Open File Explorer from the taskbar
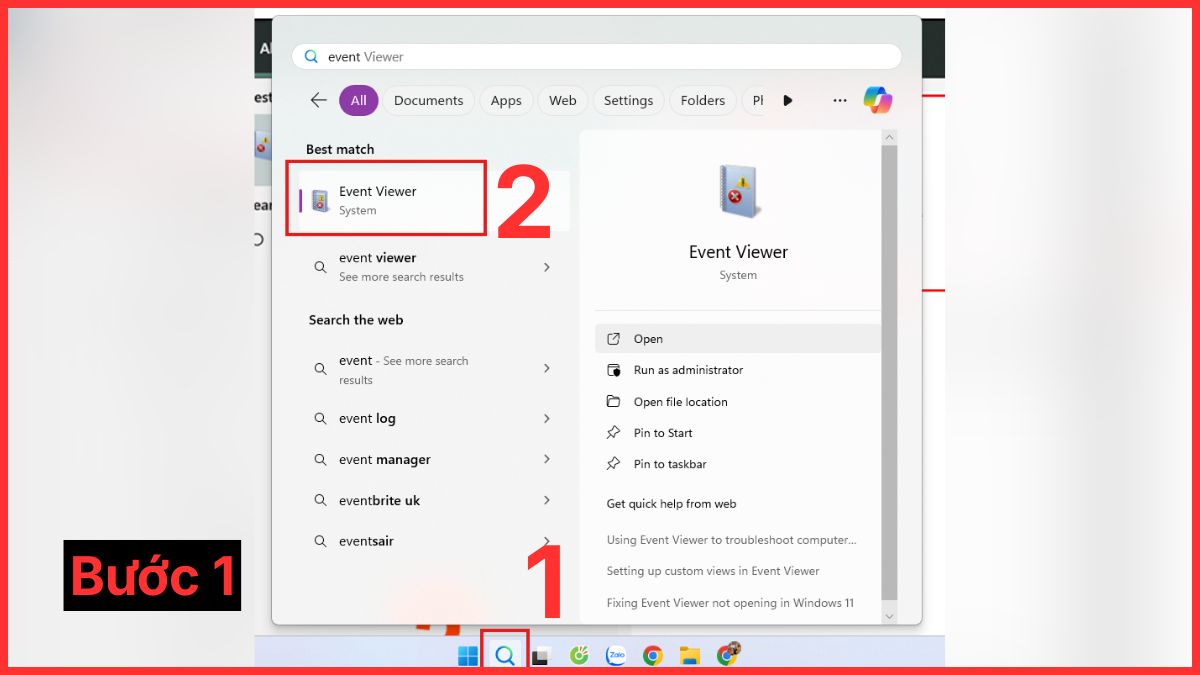 [689, 656]
